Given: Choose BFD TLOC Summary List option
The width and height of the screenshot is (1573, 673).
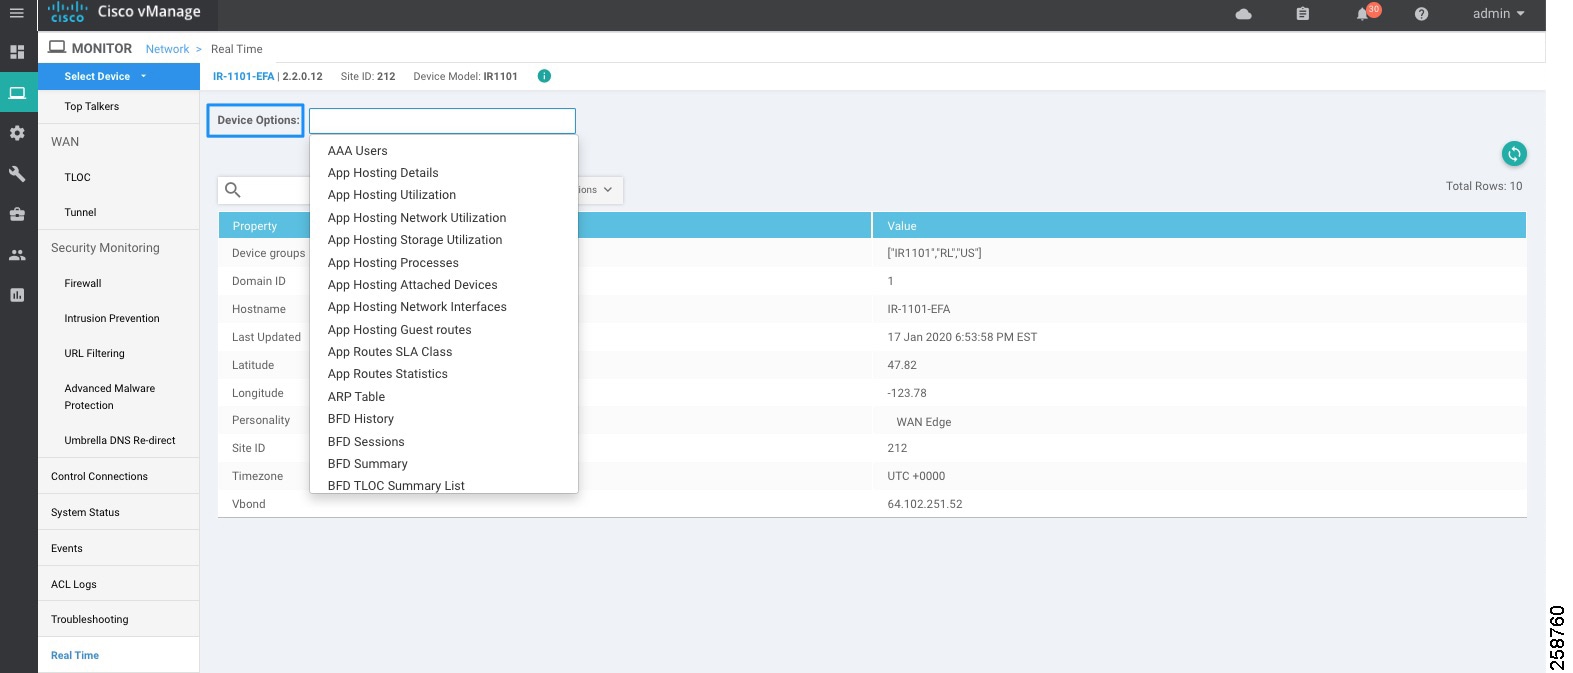Looking at the screenshot, I should pos(396,486).
